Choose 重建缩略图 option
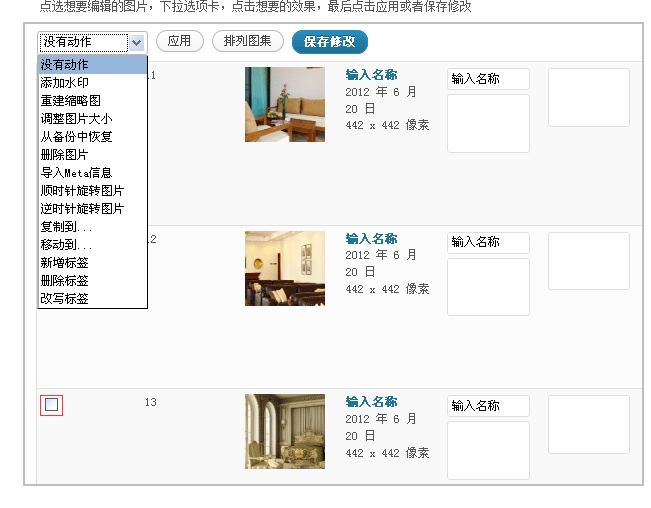This screenshot has width=651, height=508. [70, 101]
